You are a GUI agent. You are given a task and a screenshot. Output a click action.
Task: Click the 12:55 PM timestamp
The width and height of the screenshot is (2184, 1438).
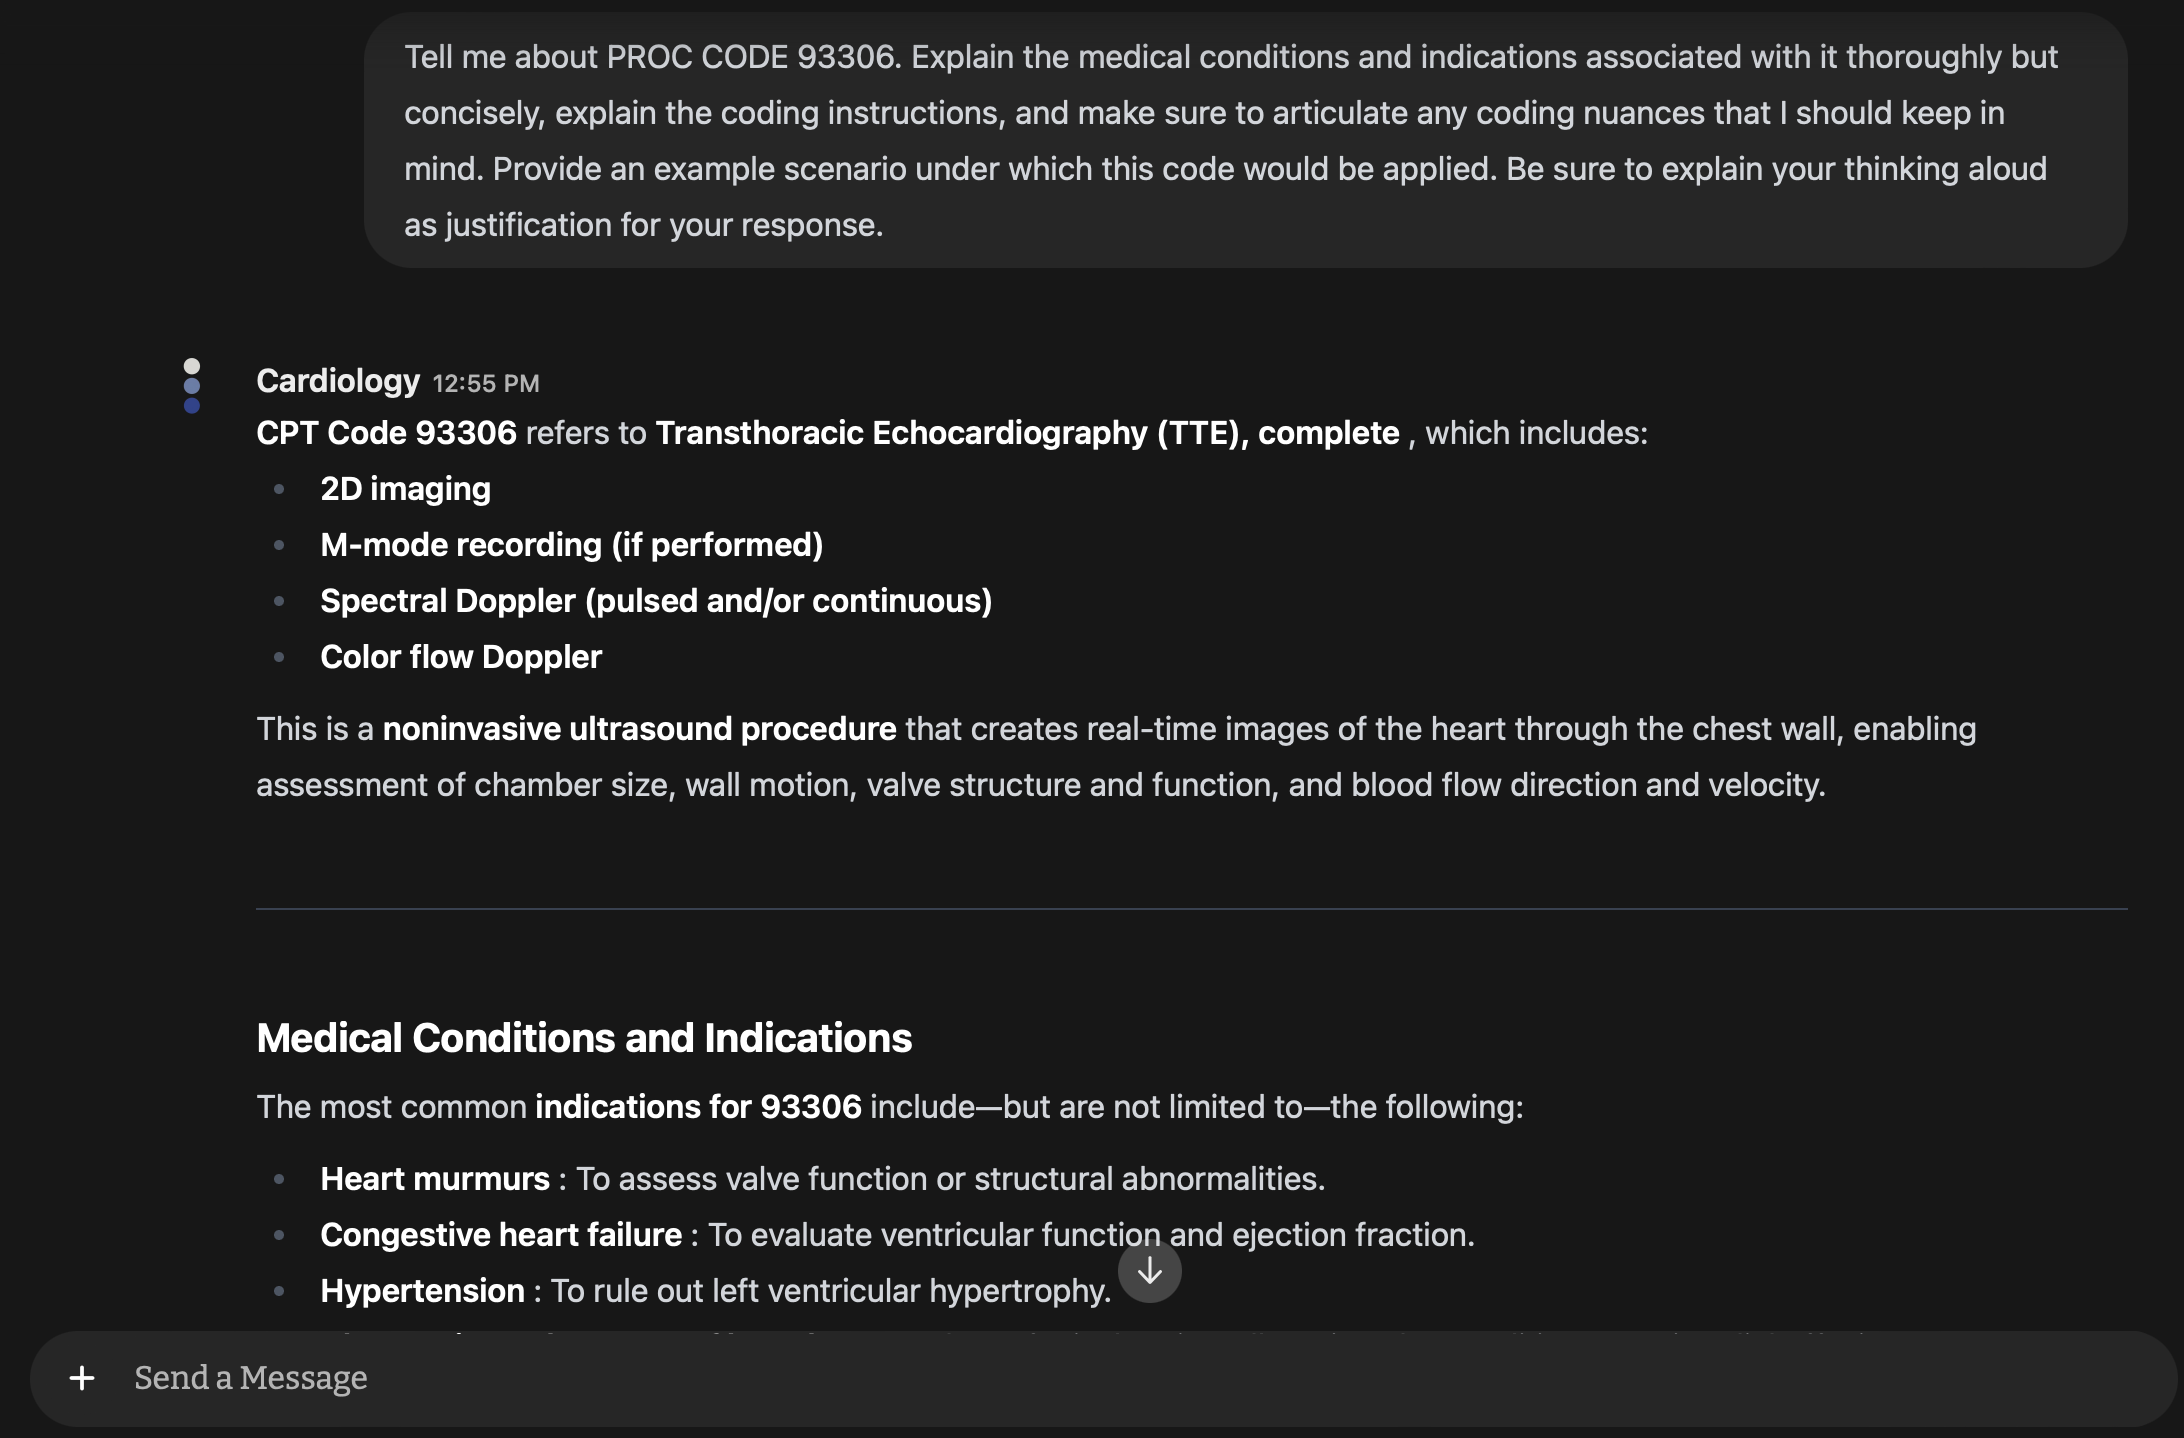486,384
